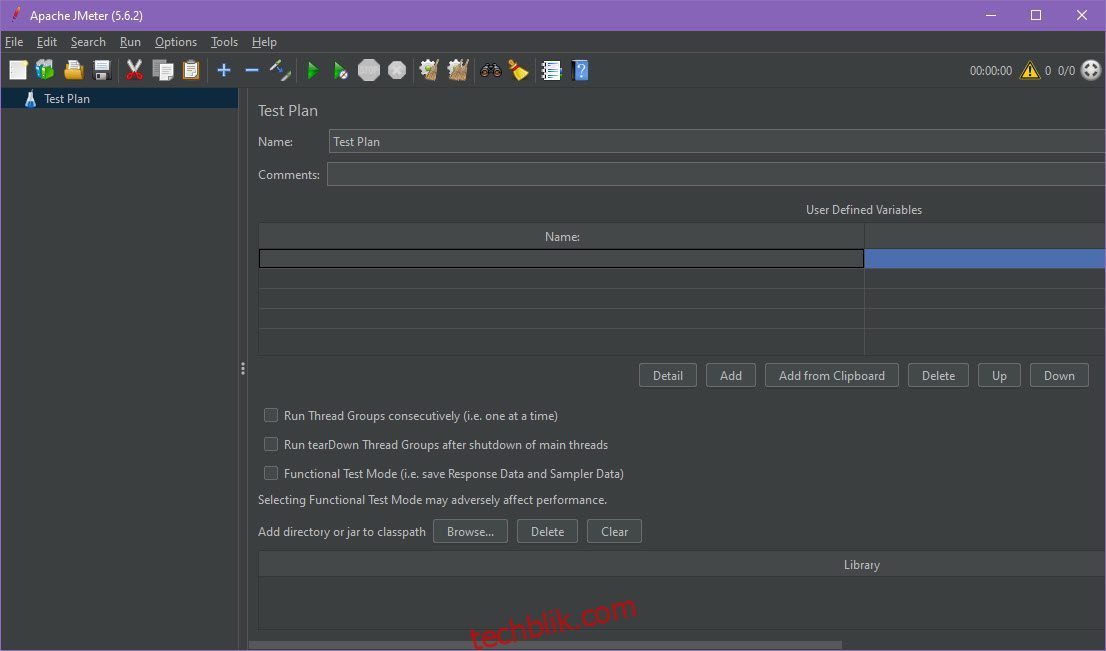This screenshot has height=651, width=1106.
Task: Open the Options menu
Action: tap(176, 42)
